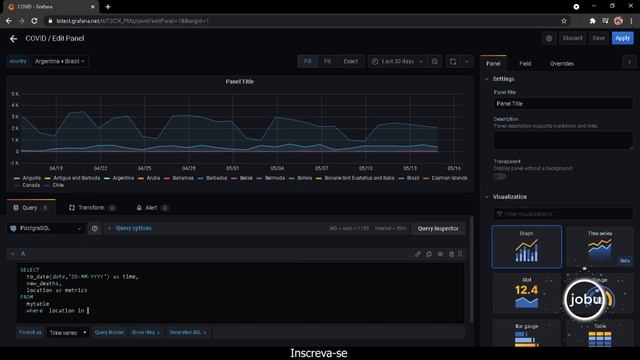Viewport: 640px width, 360px height.
Task: Go back using the Edit Panel arrow
Action: pyautogui.click(x=13, y=38)
